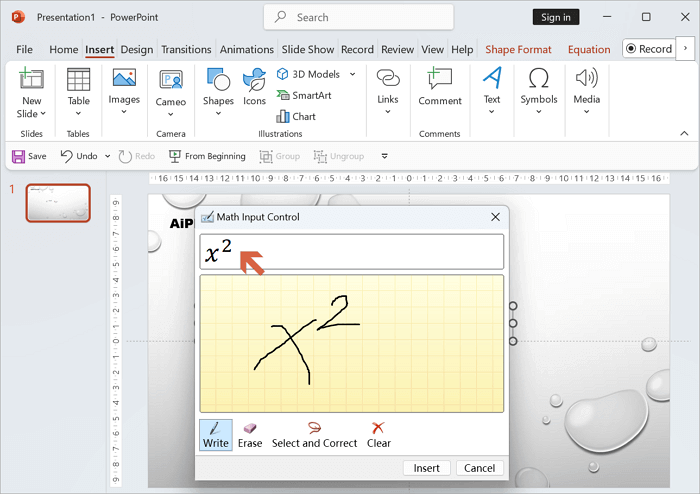Clear the math handwriting area
This screenshot has width=700, height=494.
378,434
